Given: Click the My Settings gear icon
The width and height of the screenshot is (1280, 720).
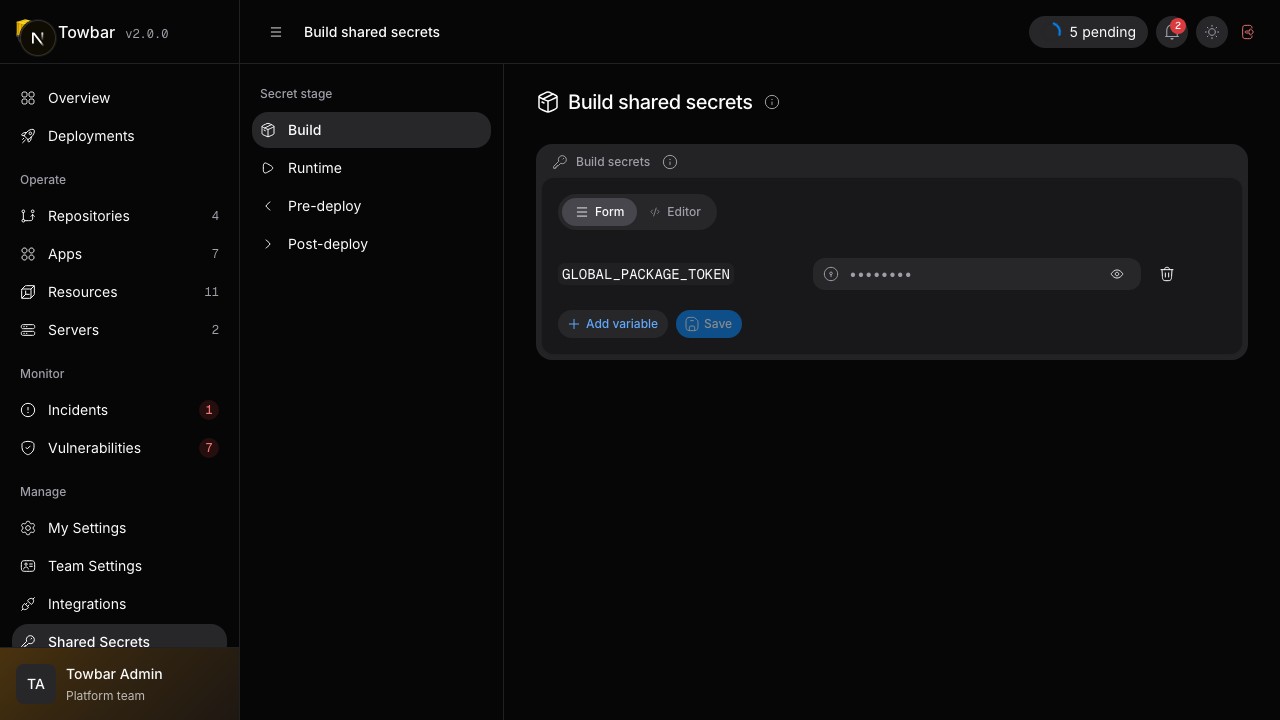Looking at the screenshot, I should [x=28, y=528].
